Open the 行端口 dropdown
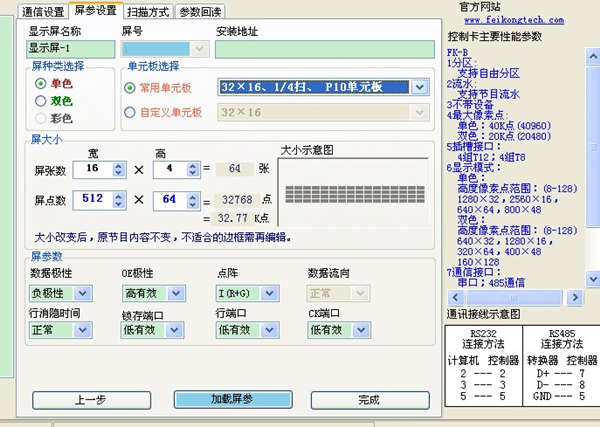 click(269, 330)
